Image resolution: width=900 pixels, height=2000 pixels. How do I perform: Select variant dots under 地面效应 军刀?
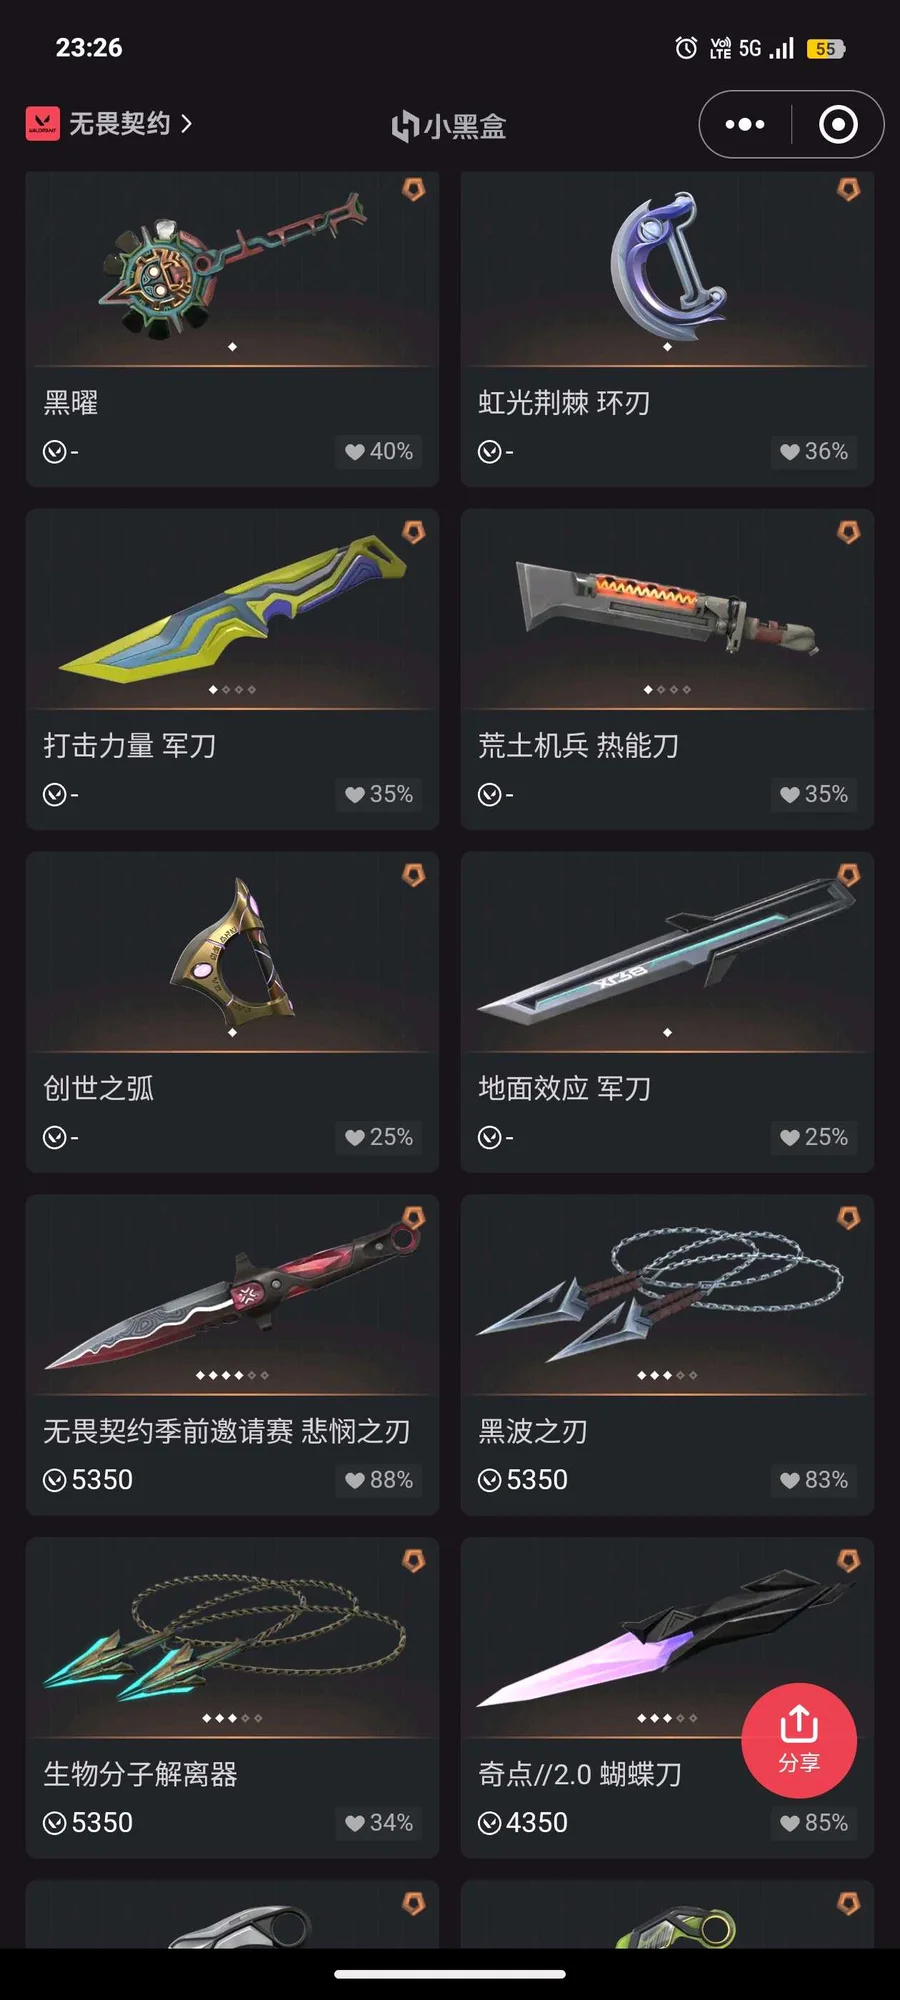[667, 1032]
